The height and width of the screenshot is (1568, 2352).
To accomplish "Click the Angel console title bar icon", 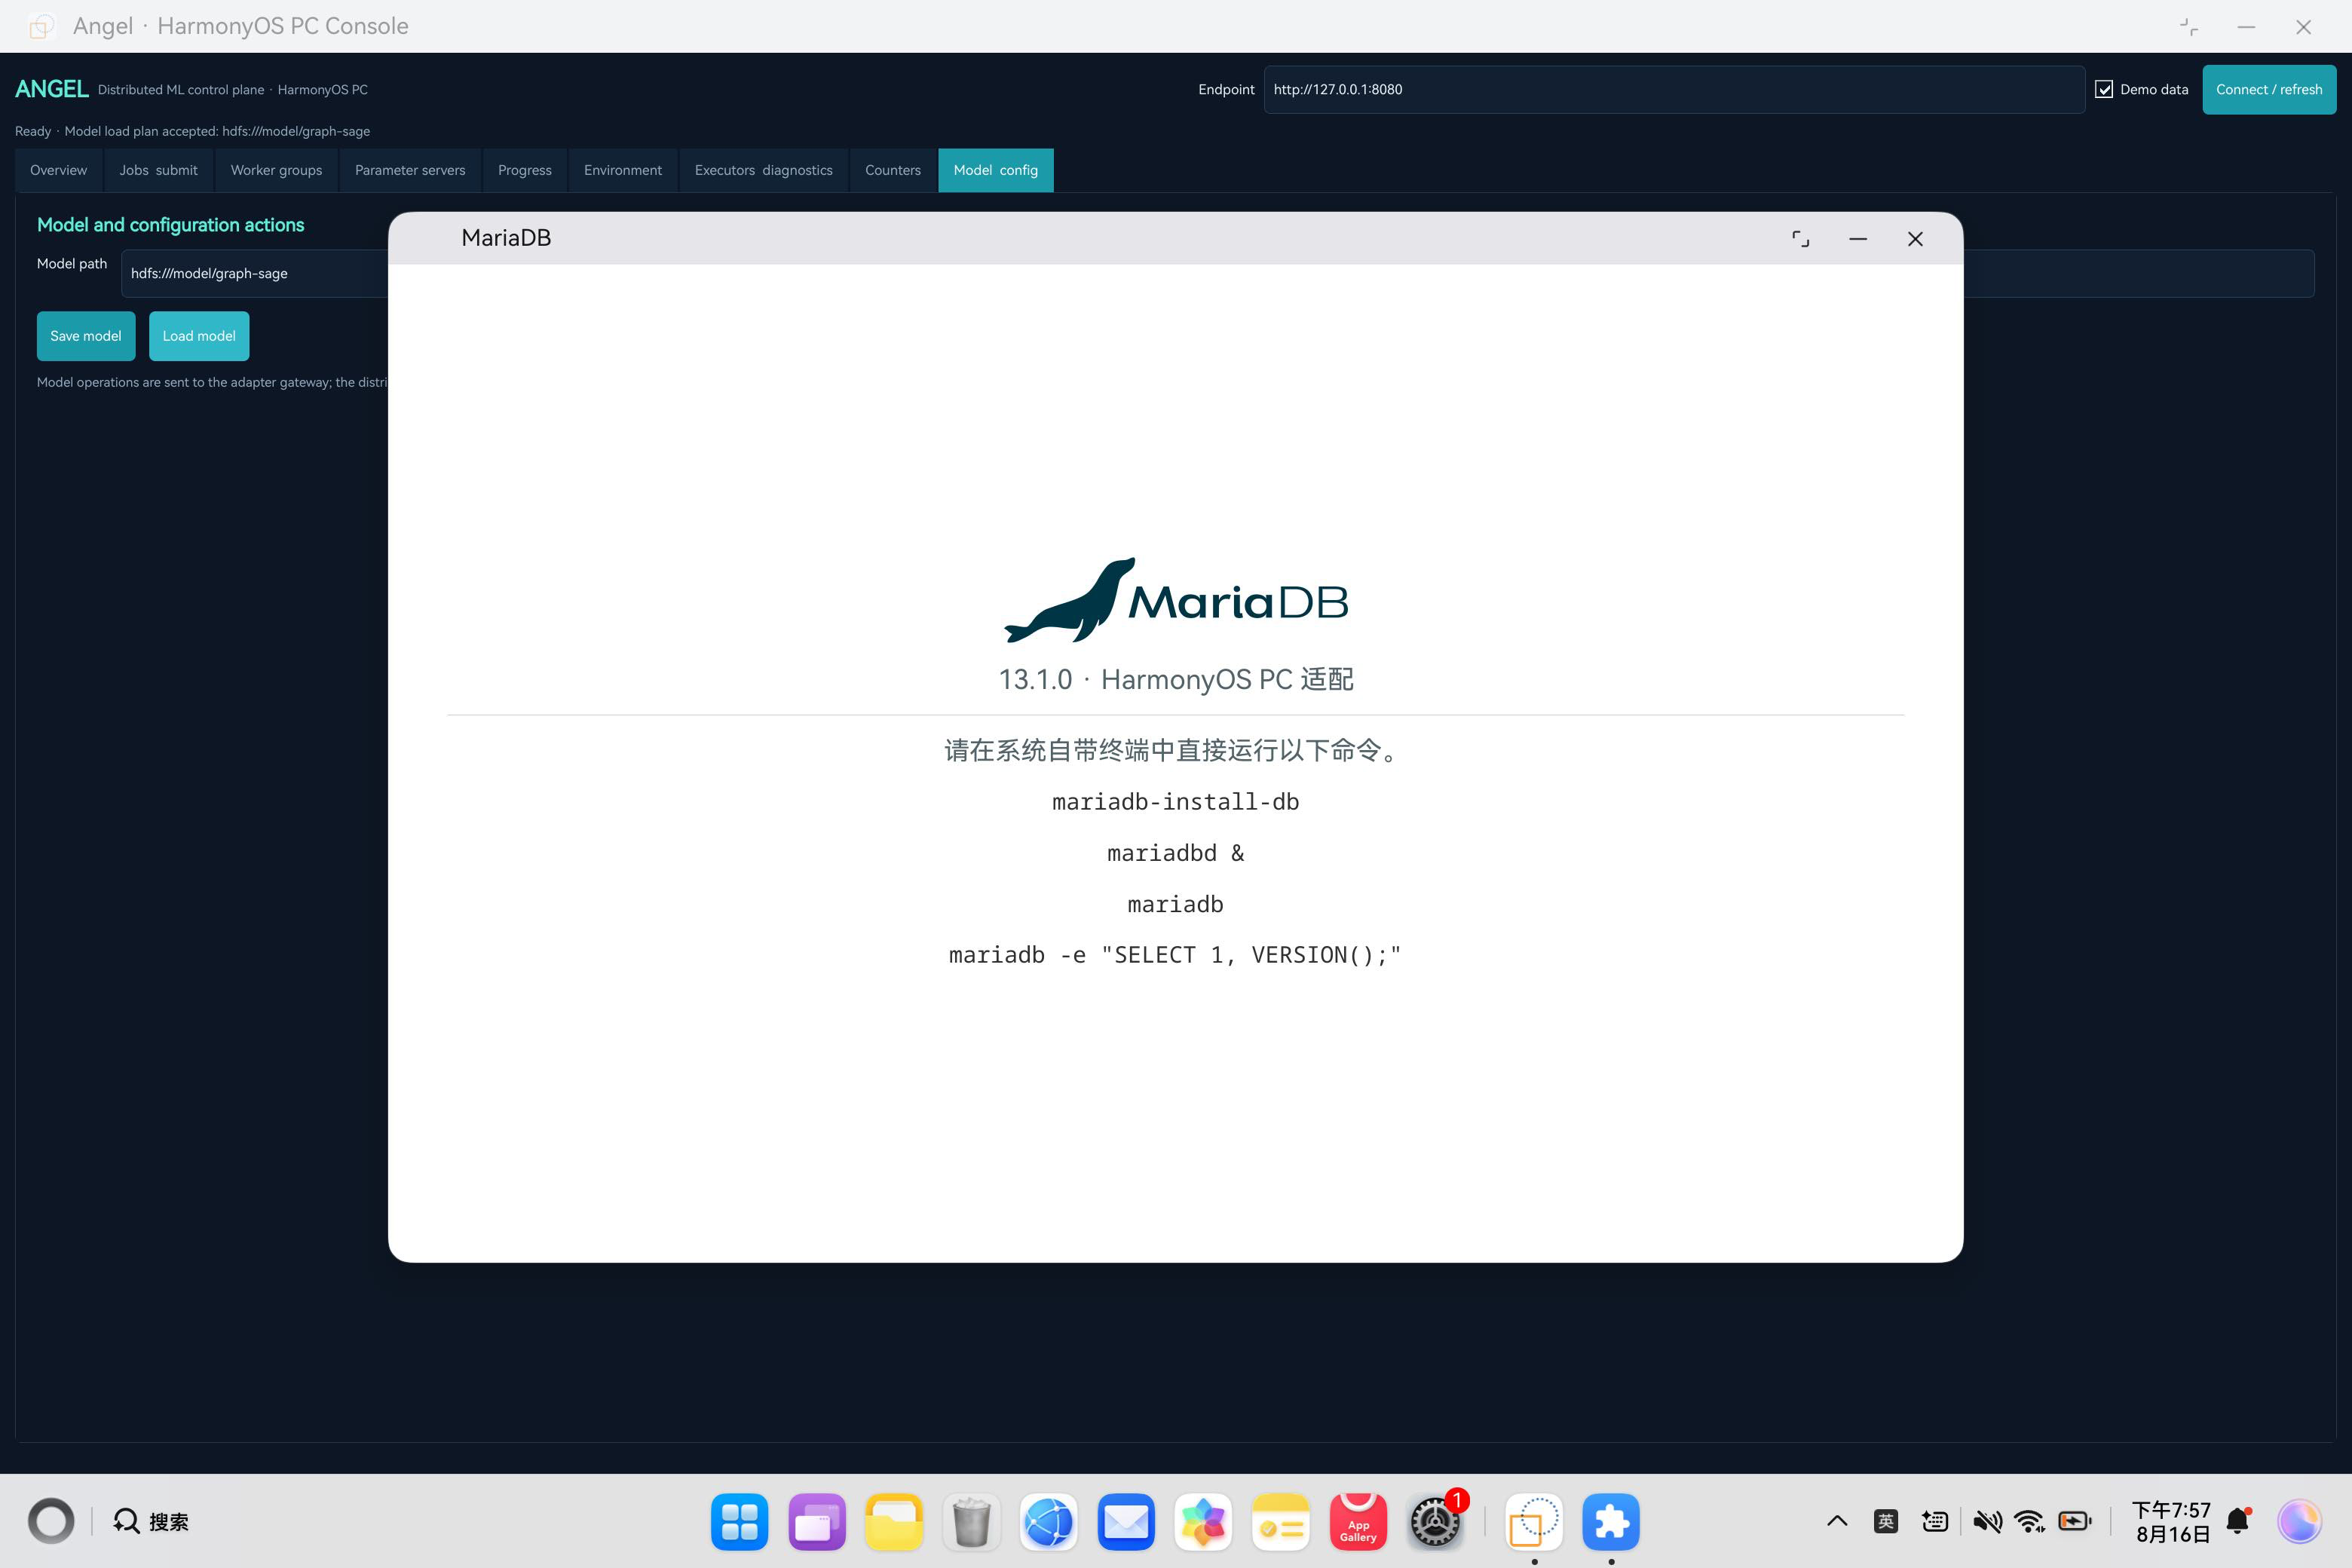I will tap(41, 27).
